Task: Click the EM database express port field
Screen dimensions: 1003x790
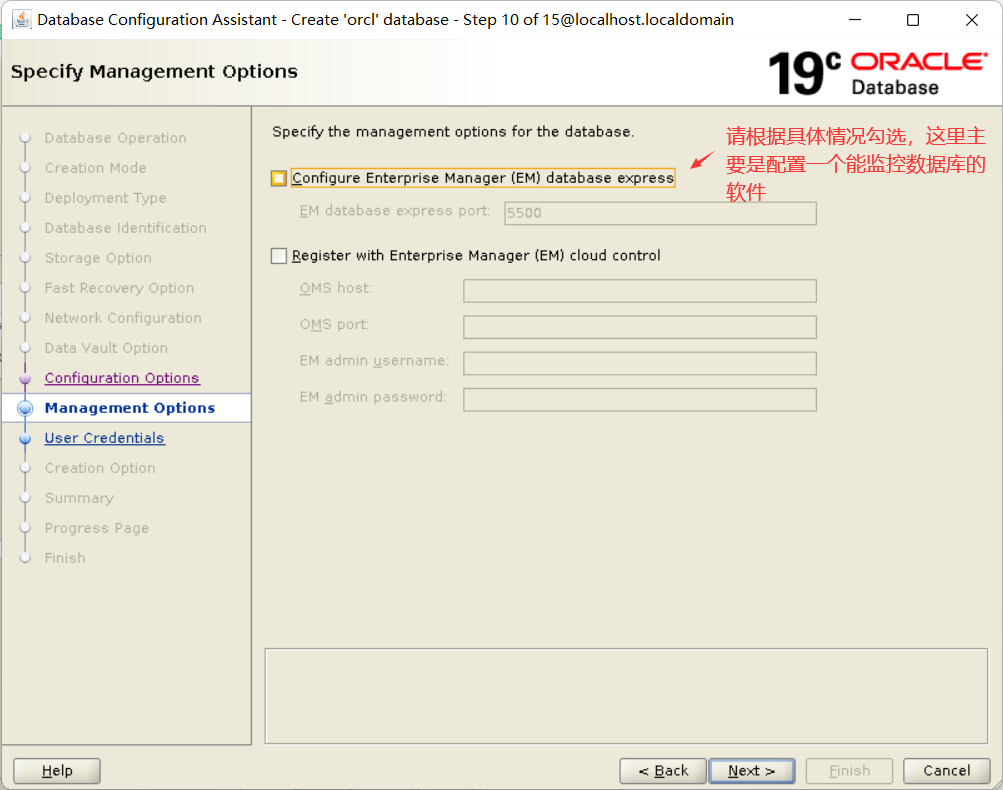Action: [660, 213]
